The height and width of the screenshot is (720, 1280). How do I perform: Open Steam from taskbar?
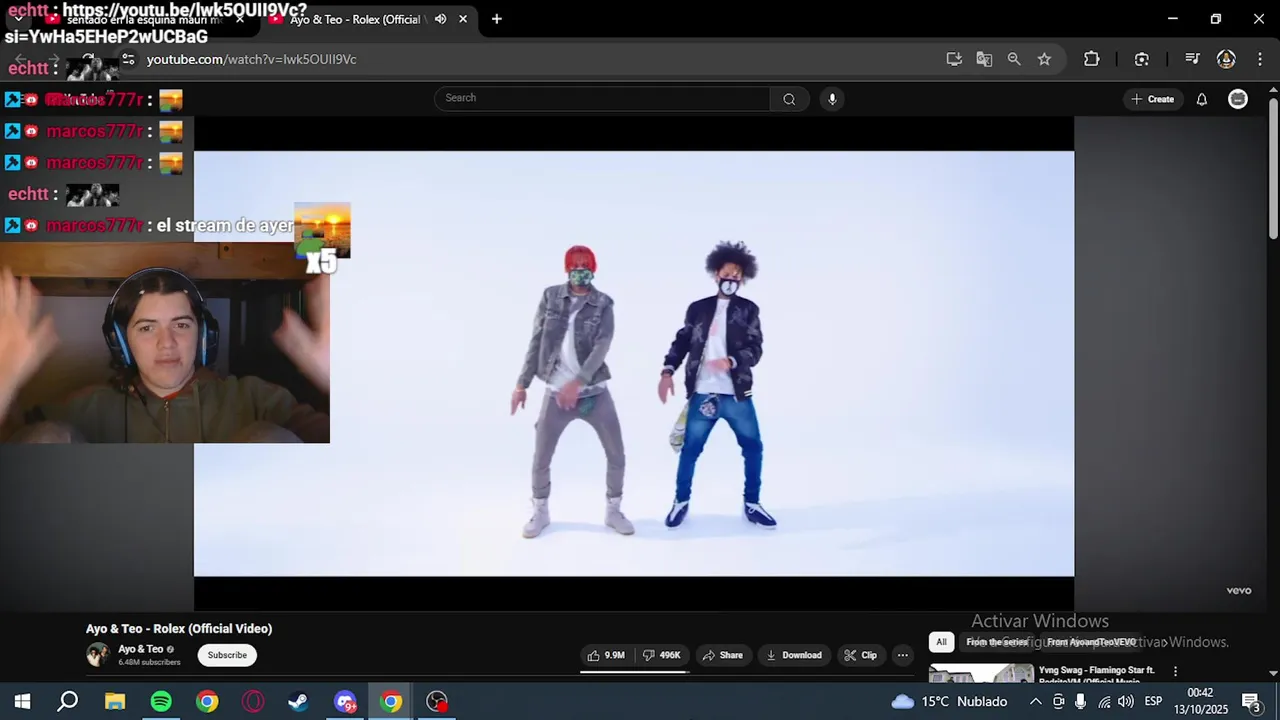pos(298,701)
